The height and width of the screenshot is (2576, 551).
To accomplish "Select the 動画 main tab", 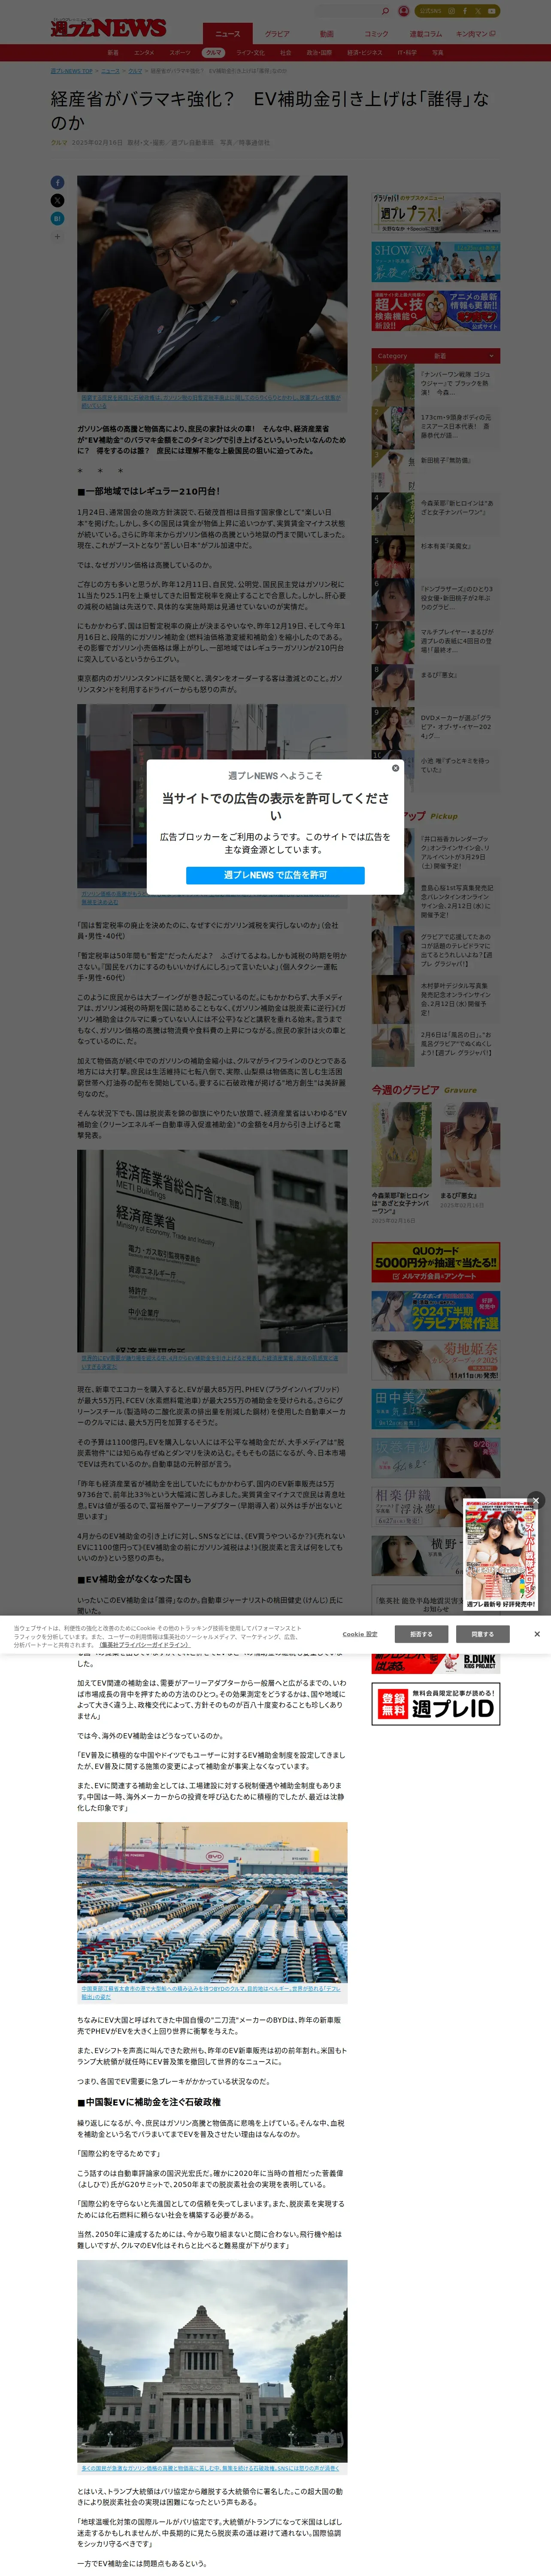I will point(327,34).
